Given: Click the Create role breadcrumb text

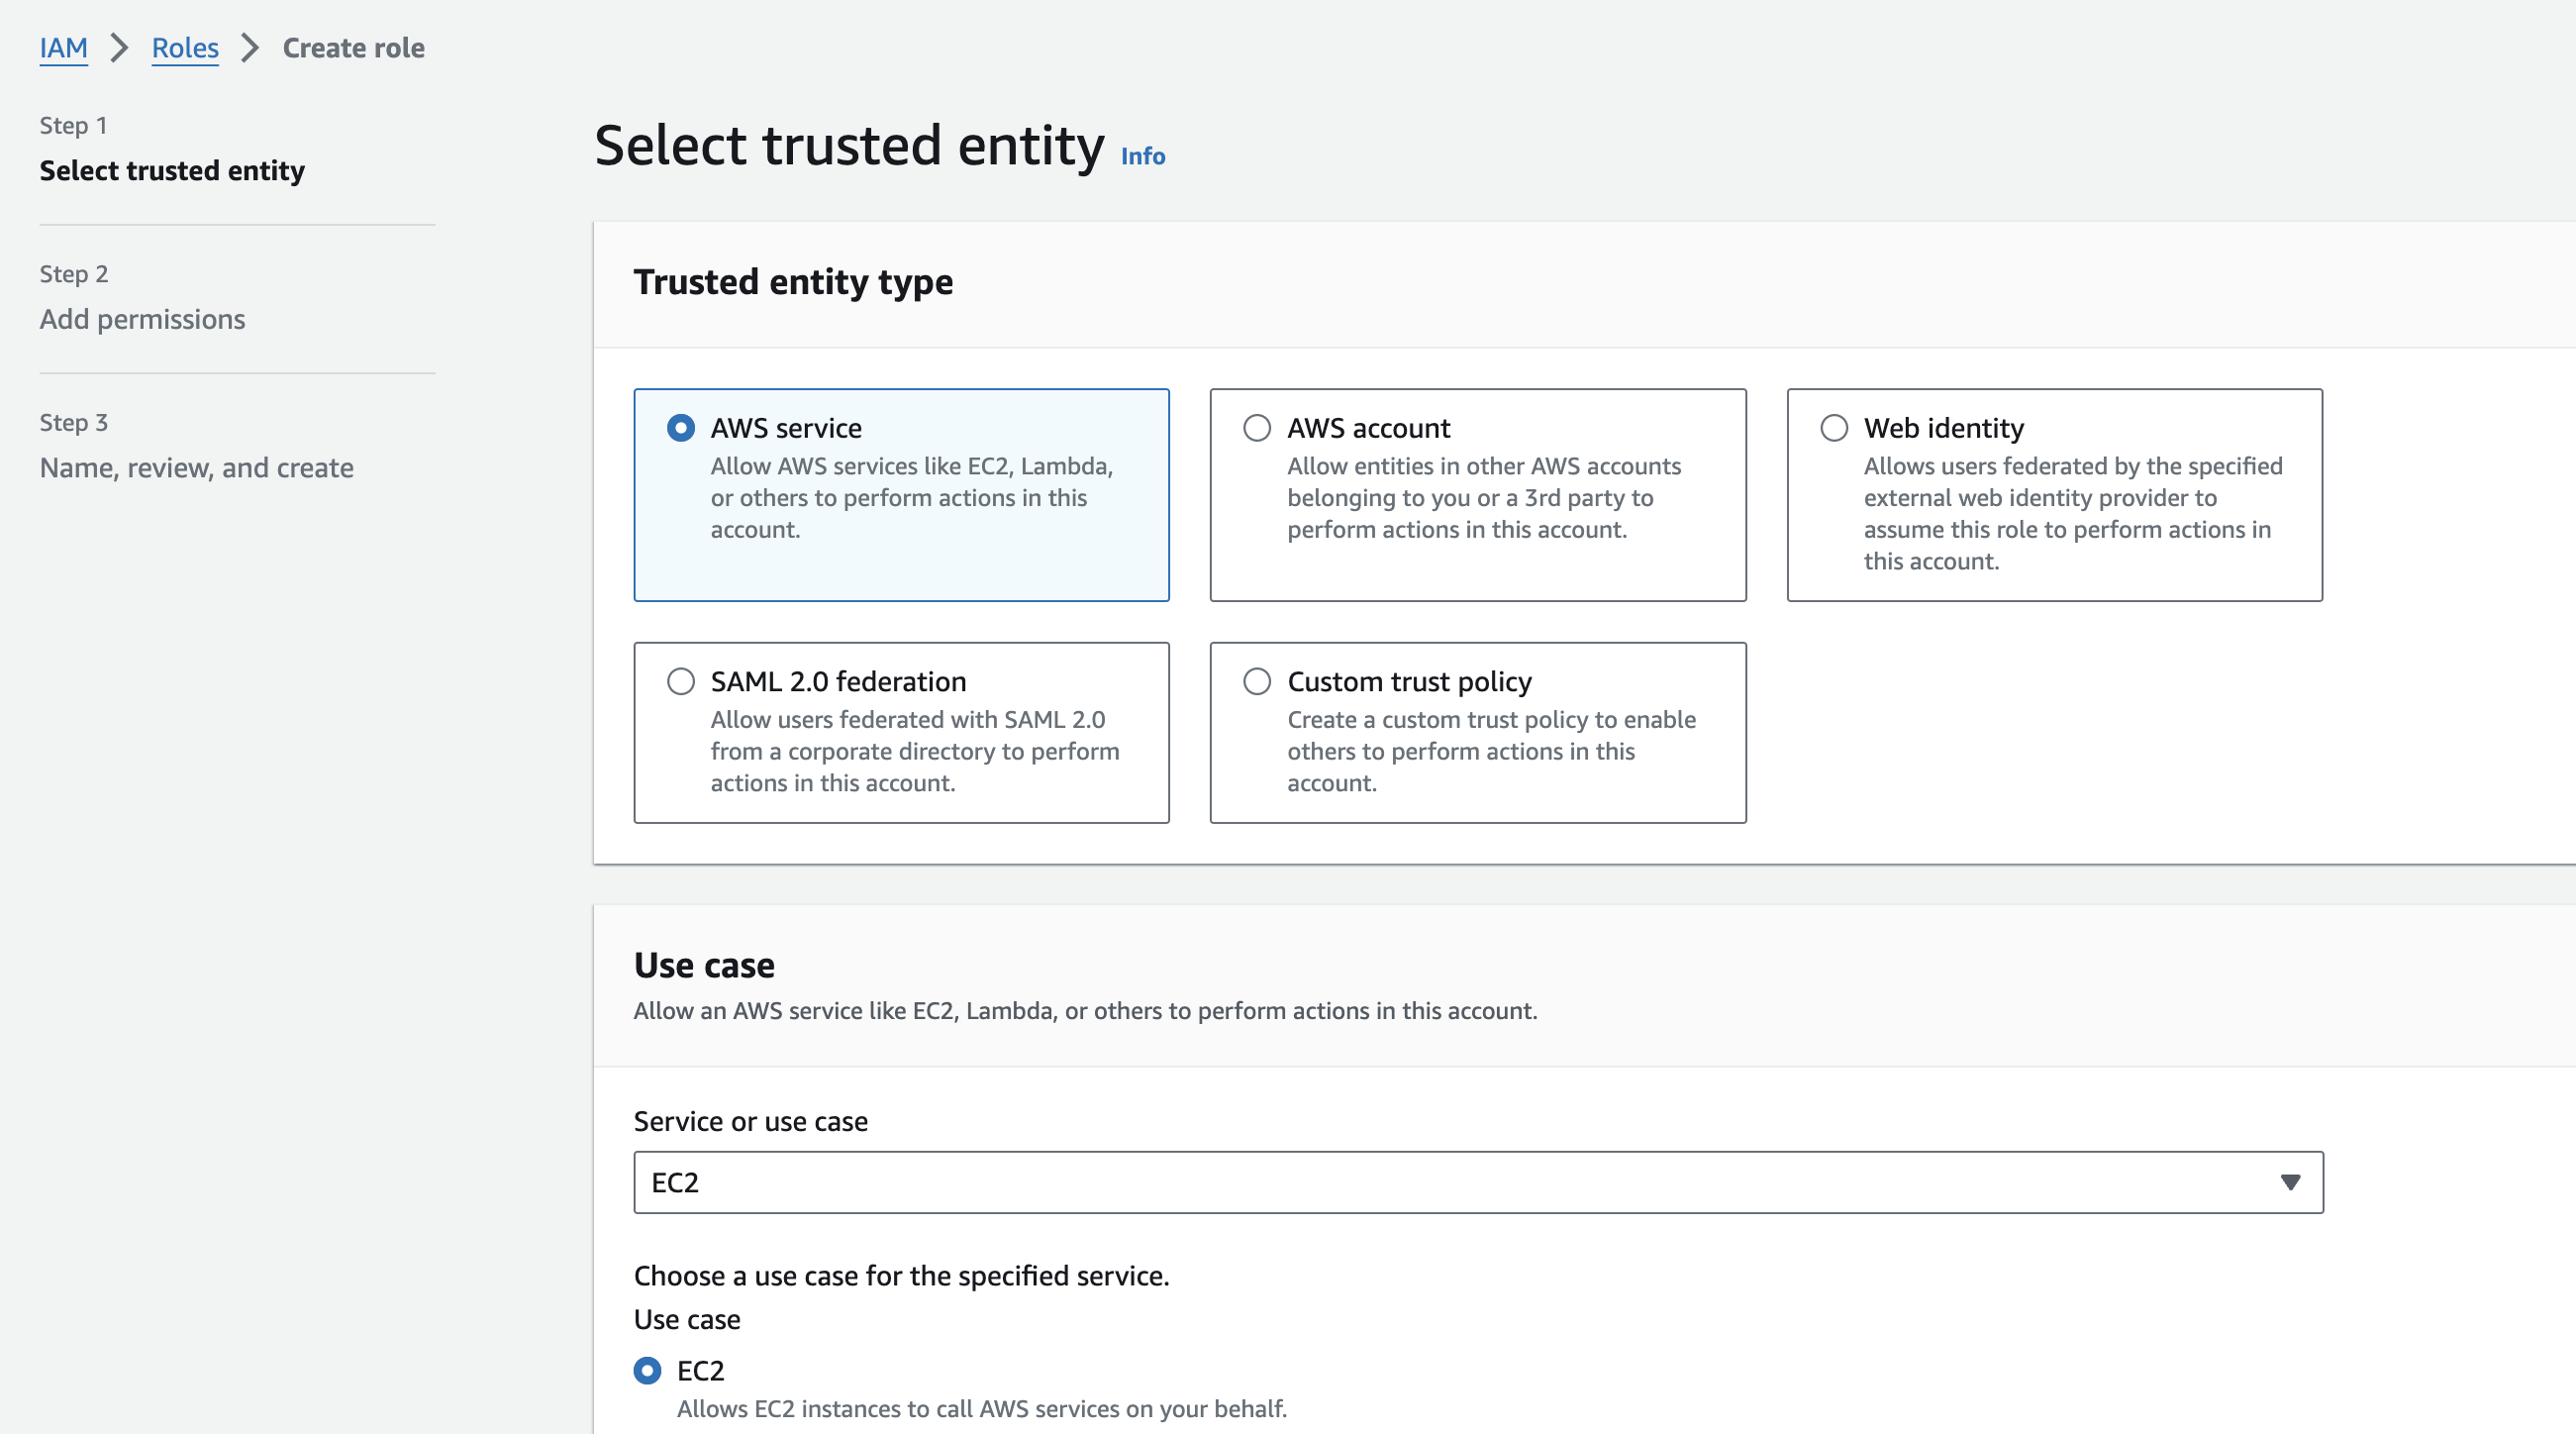Looking at the screenshot, I should click(x=353, y=48).
